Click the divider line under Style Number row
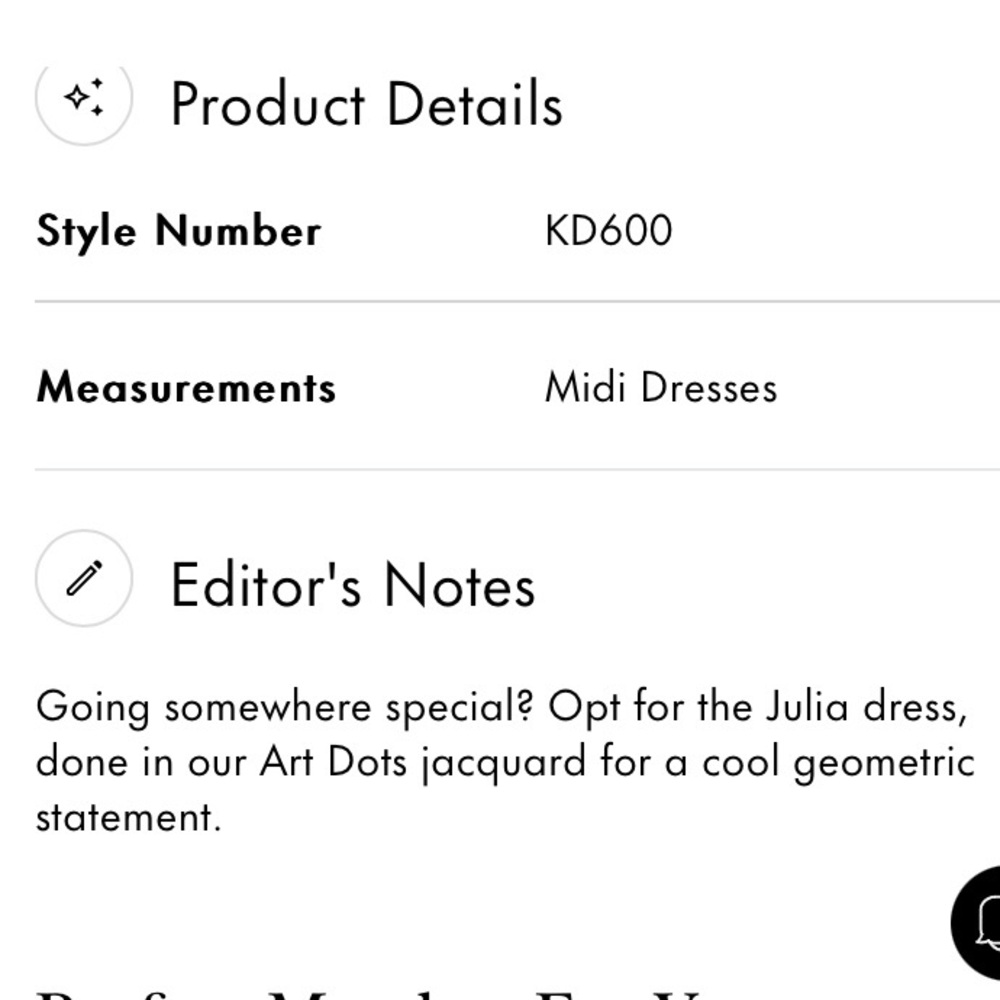 pyautogui.click(x=517, y=300)
